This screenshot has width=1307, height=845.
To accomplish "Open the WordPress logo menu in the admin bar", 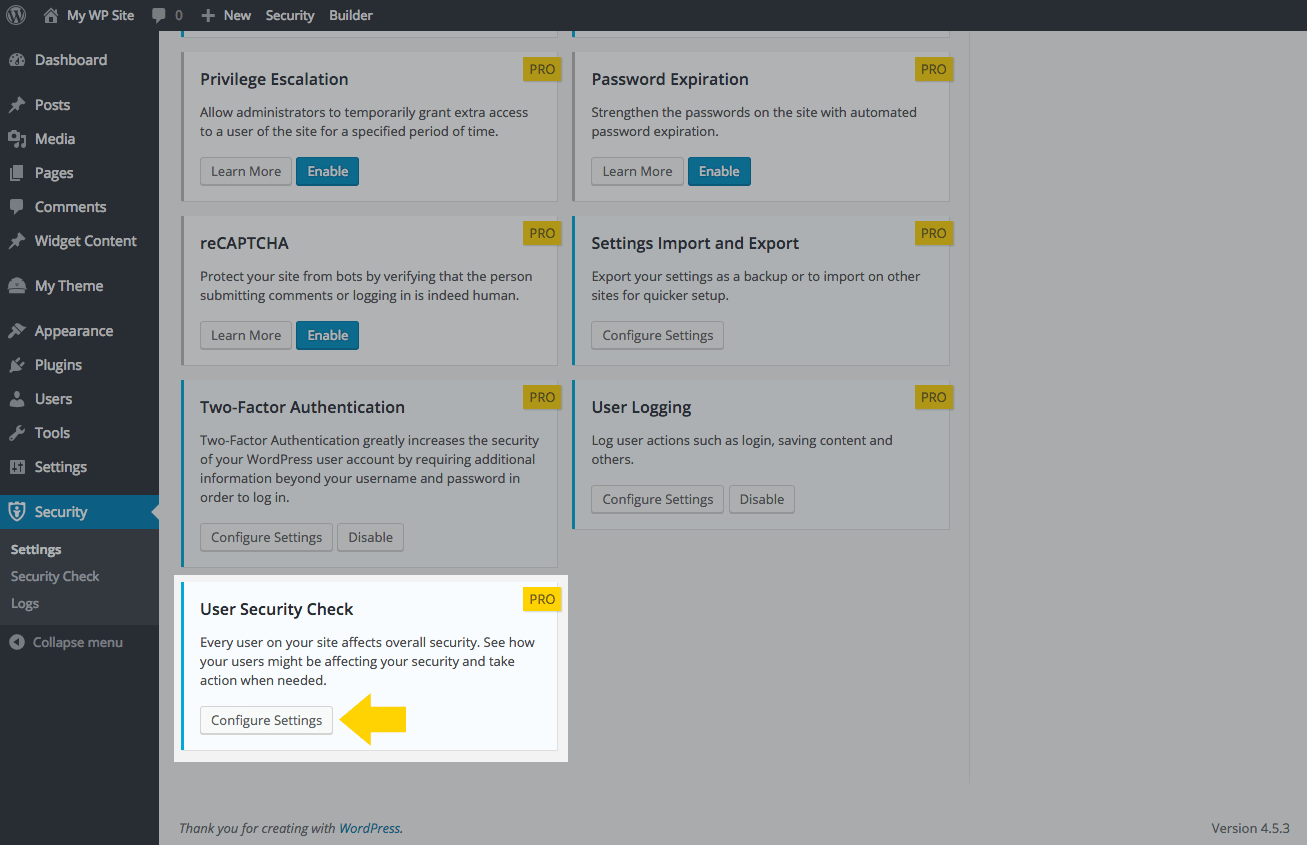I will pos(15,15).
